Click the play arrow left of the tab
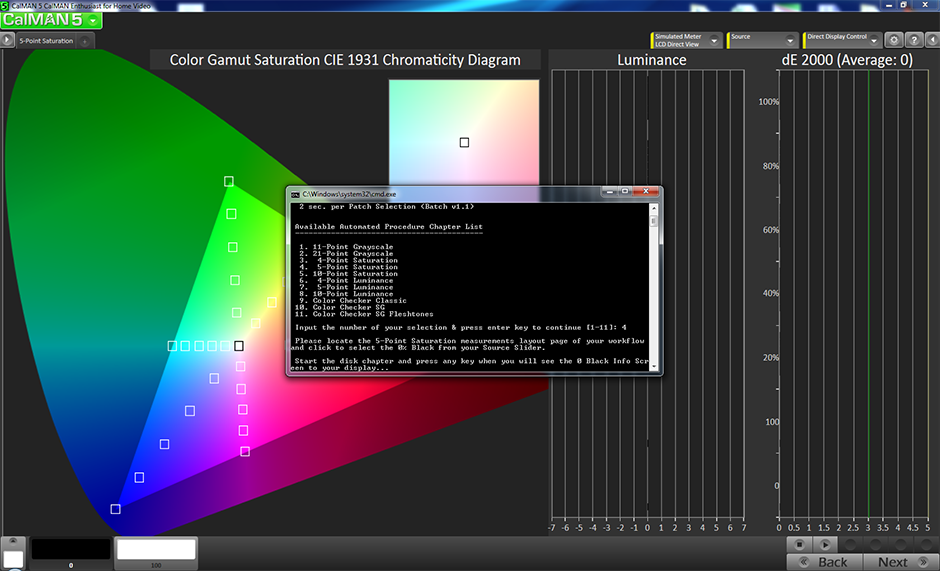The image size is (940, 571). 7,41
